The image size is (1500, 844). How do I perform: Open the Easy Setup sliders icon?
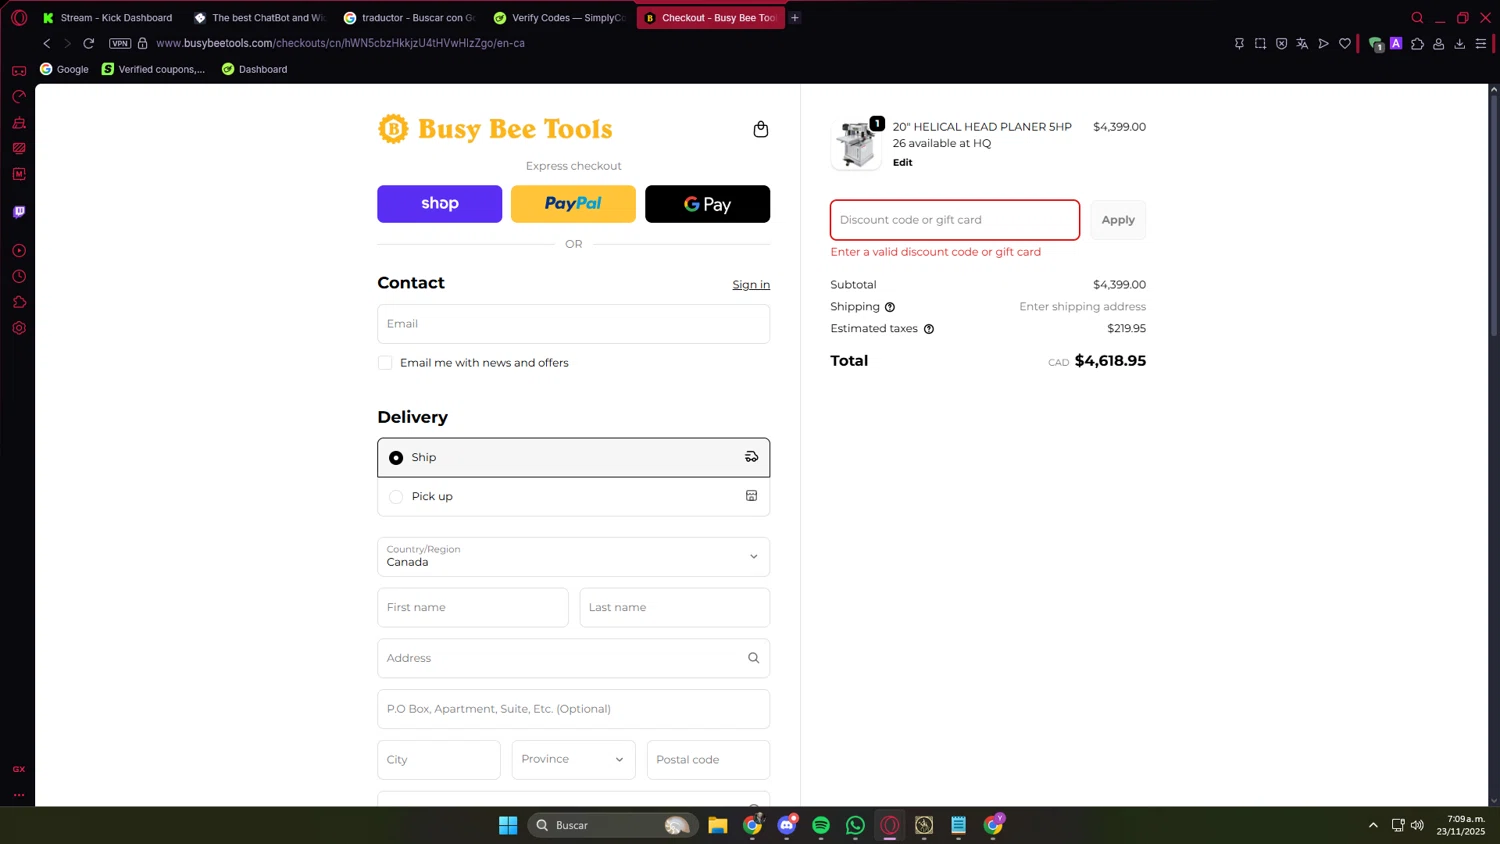(1481, 44)
